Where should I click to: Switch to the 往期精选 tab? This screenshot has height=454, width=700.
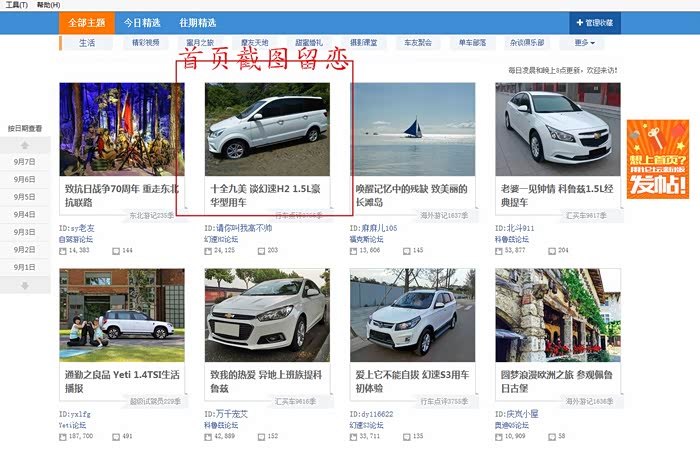click(197, 22)
